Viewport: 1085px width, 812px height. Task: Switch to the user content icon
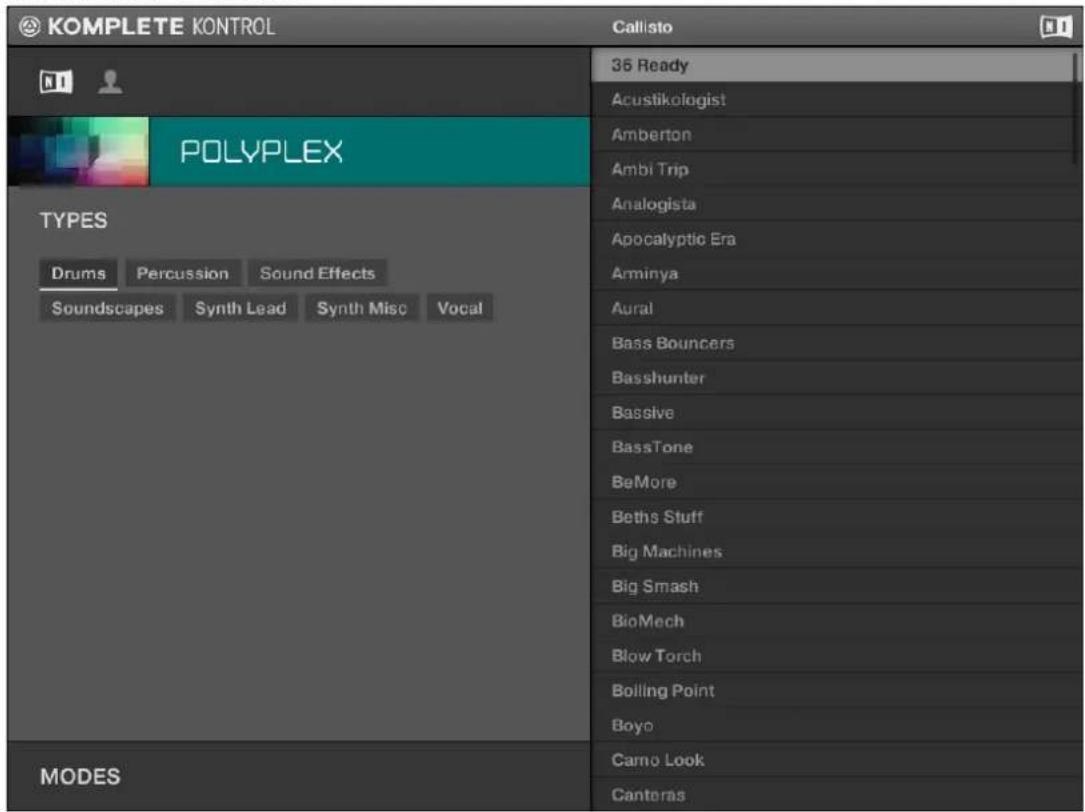tap(110, 82)
